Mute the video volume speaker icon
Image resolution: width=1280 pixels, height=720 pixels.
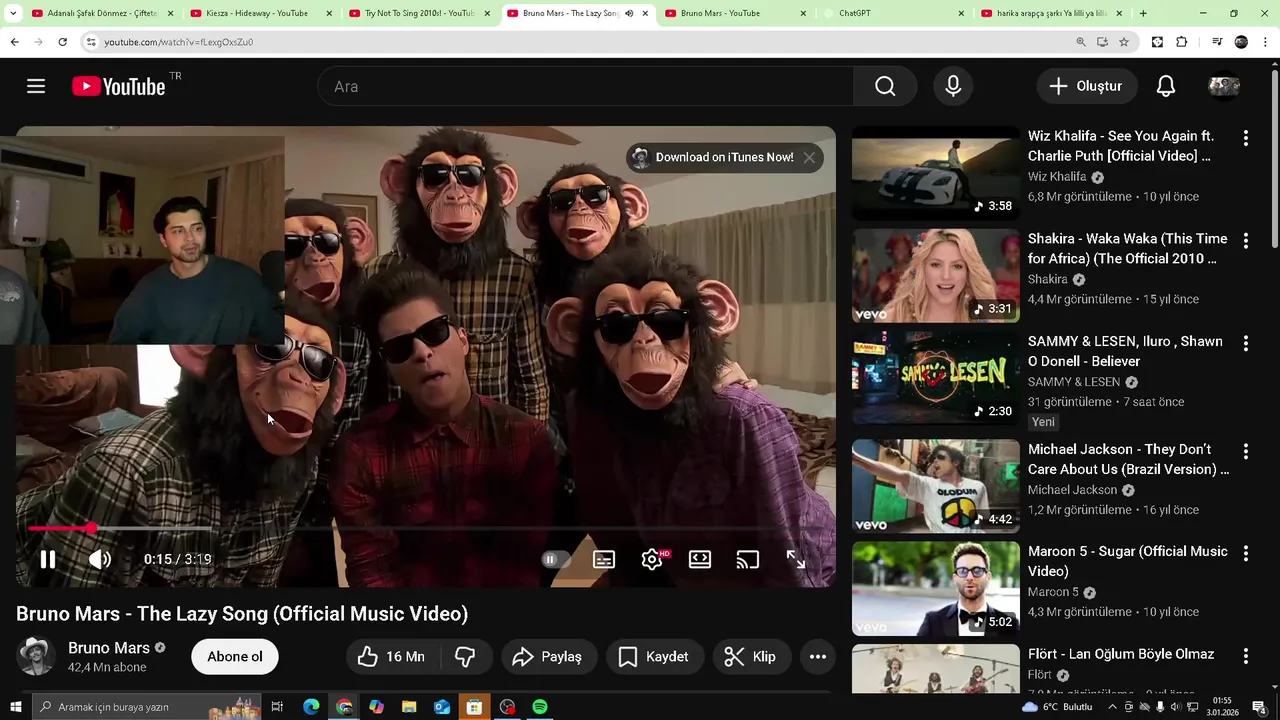[x=100, y=559]
